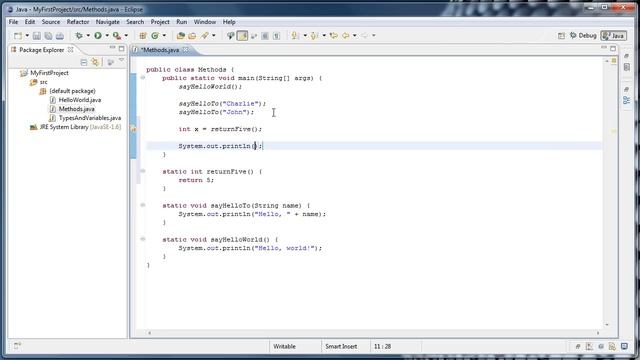Screen dimensions: 640x360
Task: Click warning marker beside int x line
Action: coord(133,129)
